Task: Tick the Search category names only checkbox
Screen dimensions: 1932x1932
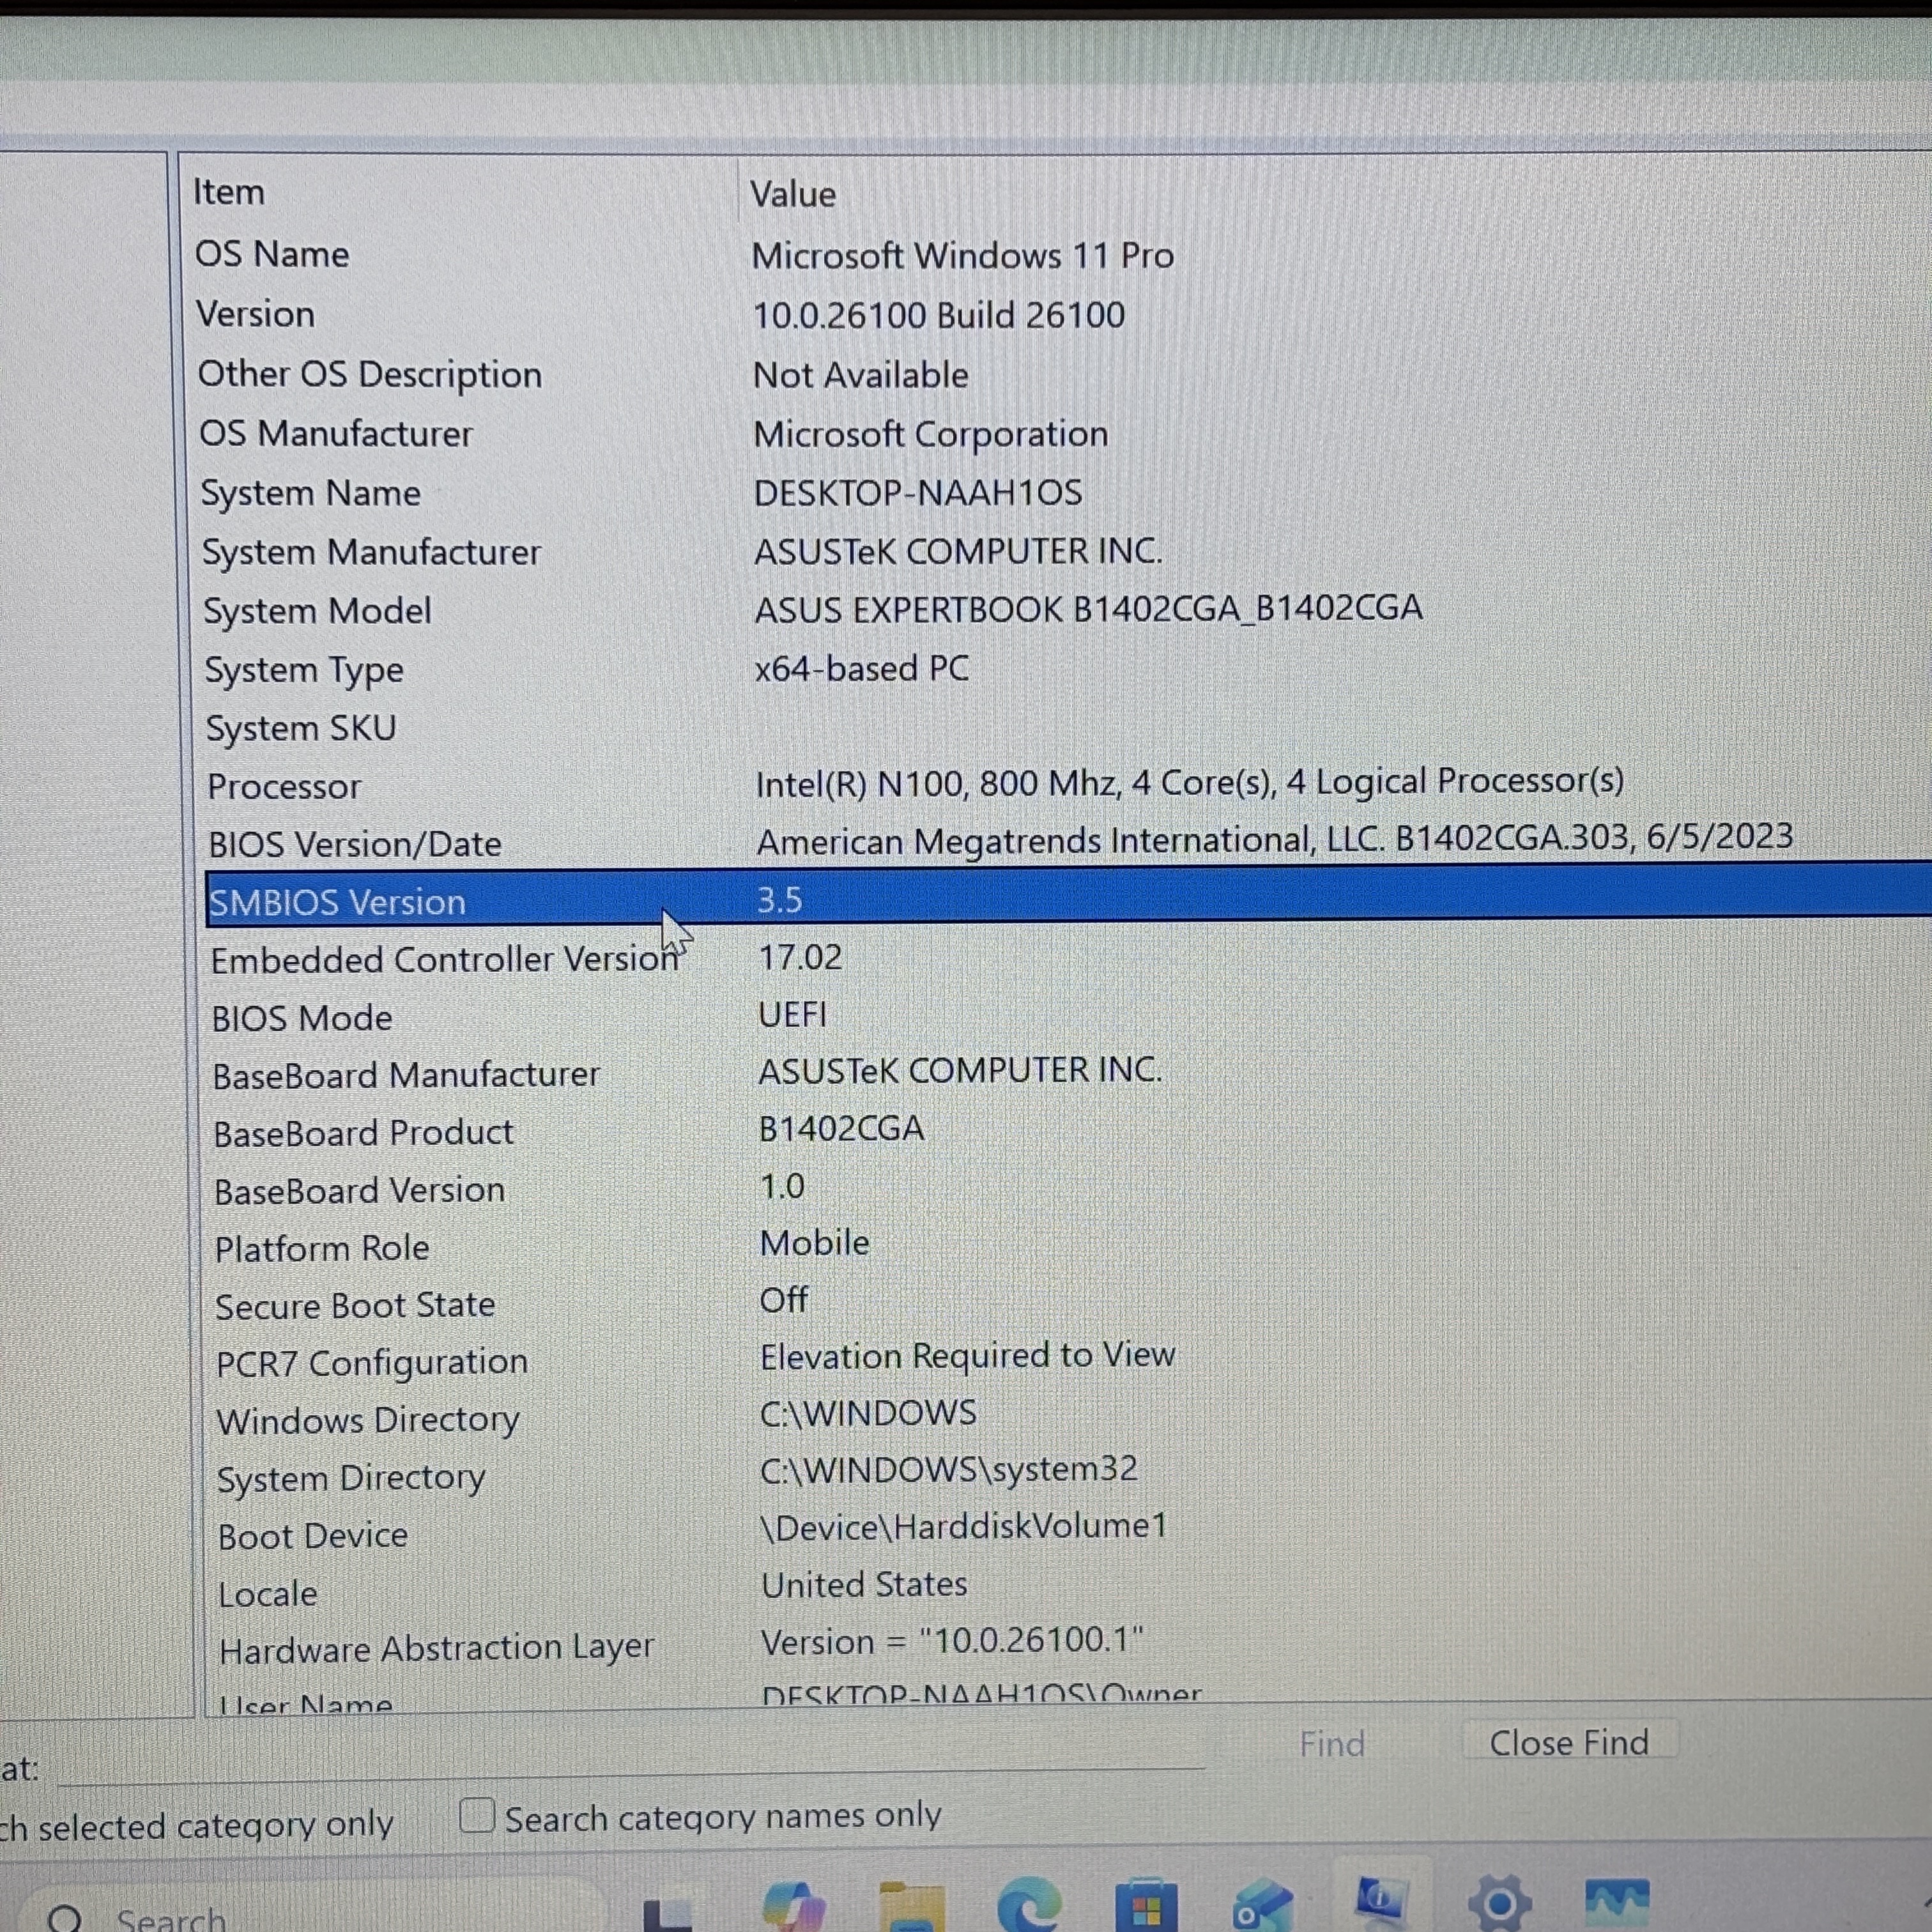Action: point(477,1815)
